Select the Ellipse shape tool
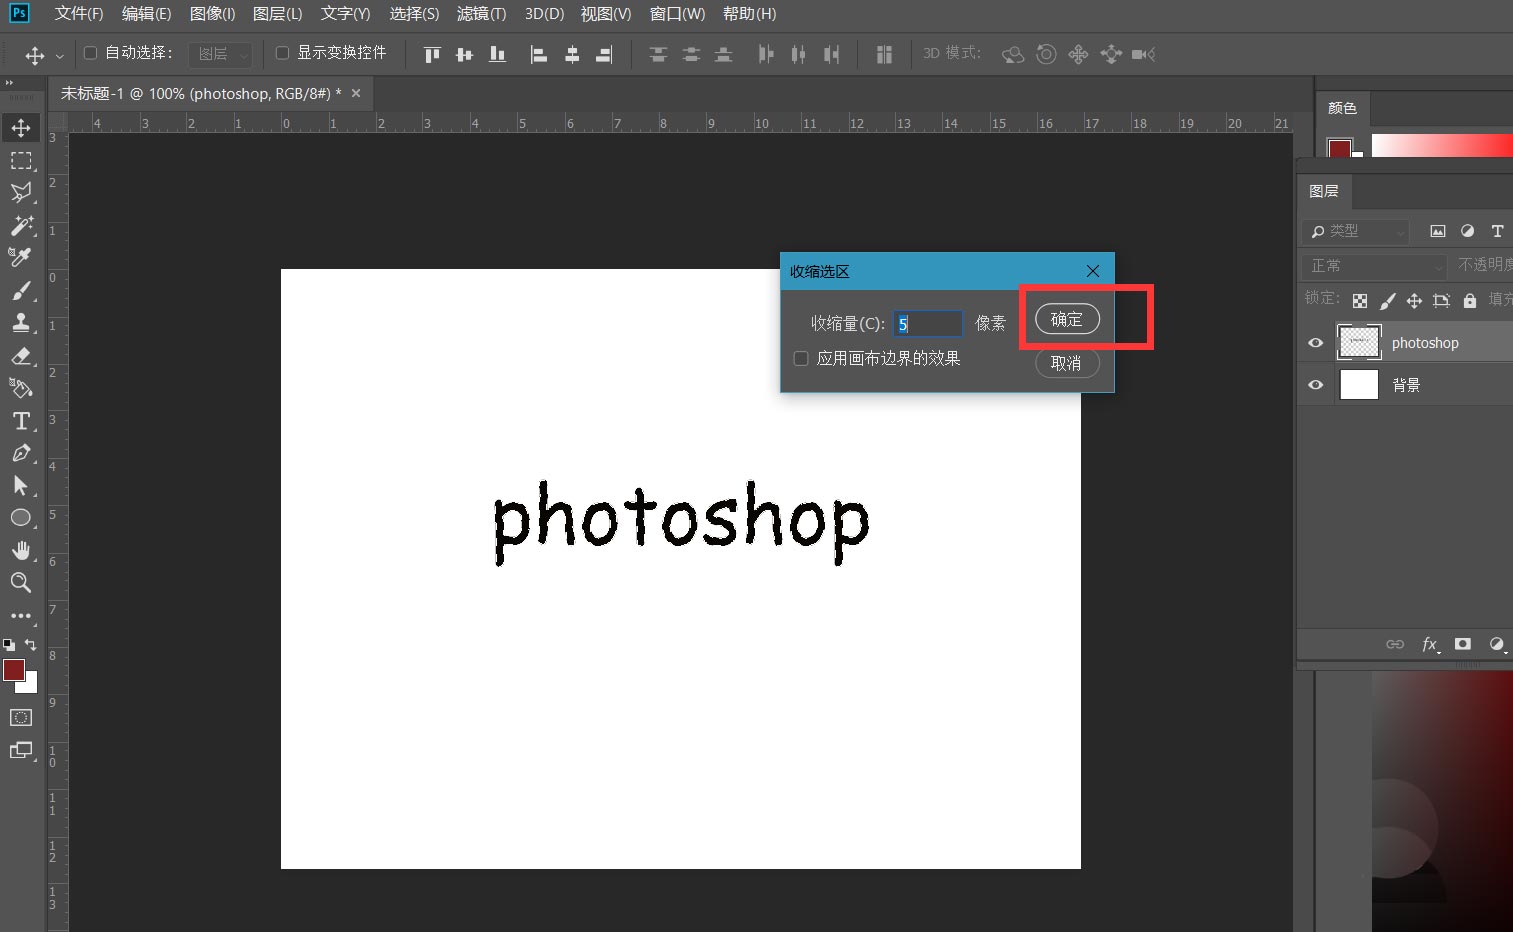Image resolution: width=1513 pixels, height=932 pixels. pyautogui.click(x=21, y=518)
